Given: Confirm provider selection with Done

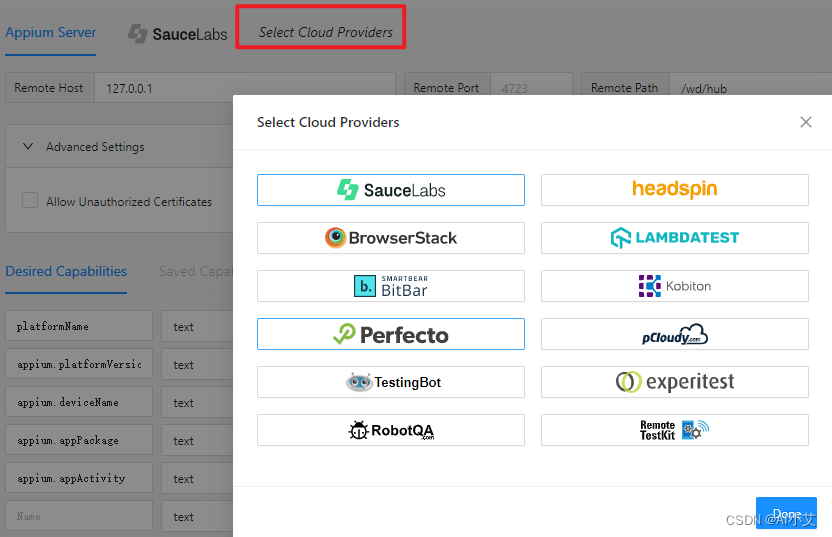Looking at the screenshot, I should coord(786,513).
